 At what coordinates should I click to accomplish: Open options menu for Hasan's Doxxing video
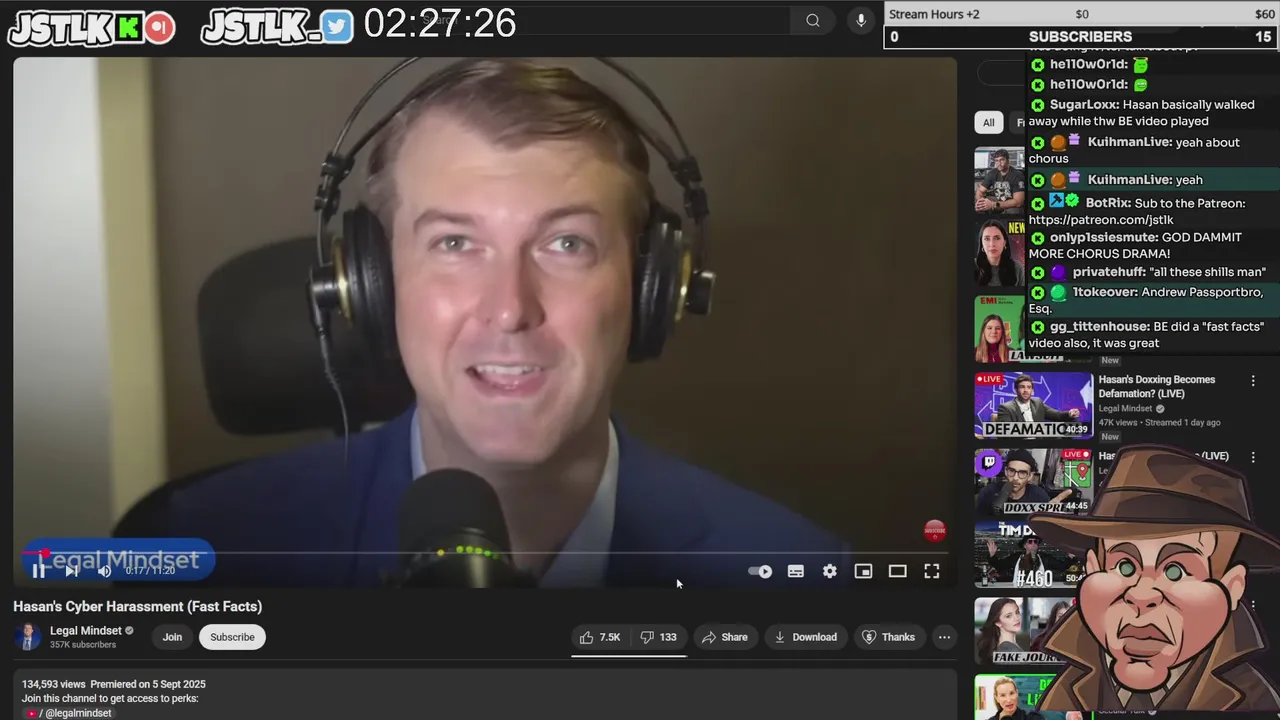click(1252, 380)
